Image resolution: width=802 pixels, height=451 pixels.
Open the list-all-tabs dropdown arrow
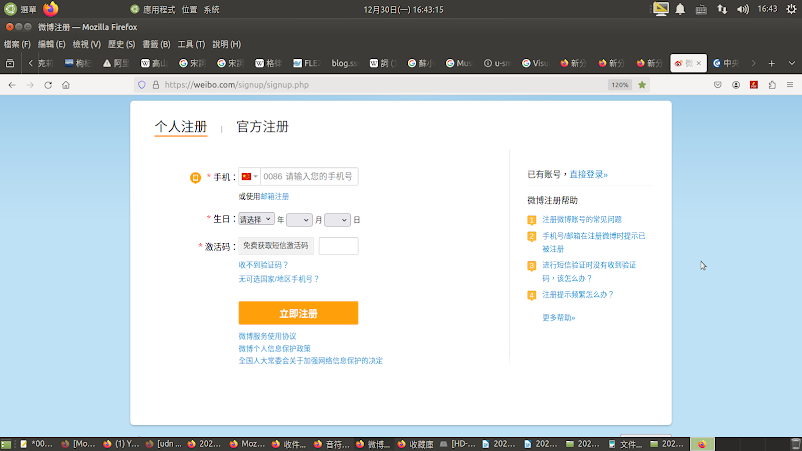792,63
